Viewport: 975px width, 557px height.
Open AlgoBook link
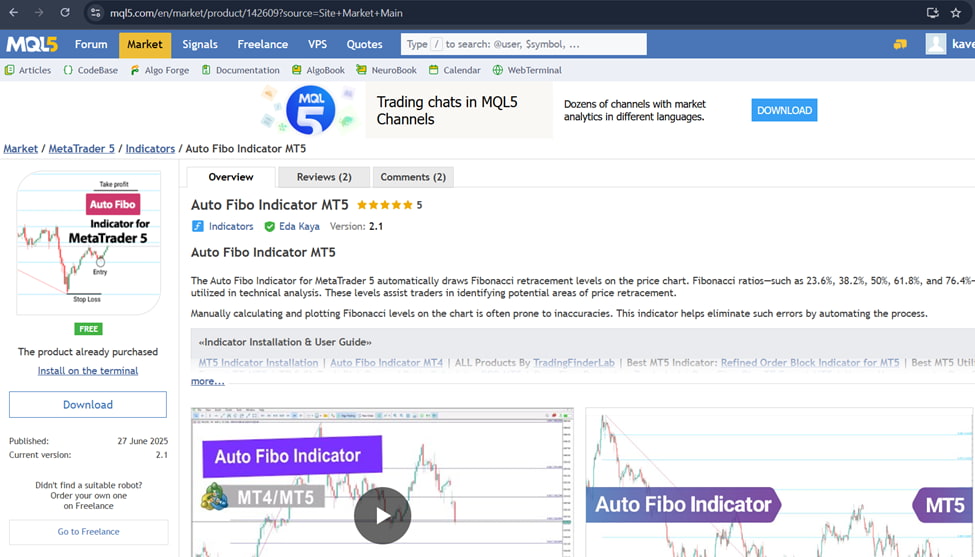point(318,70)
